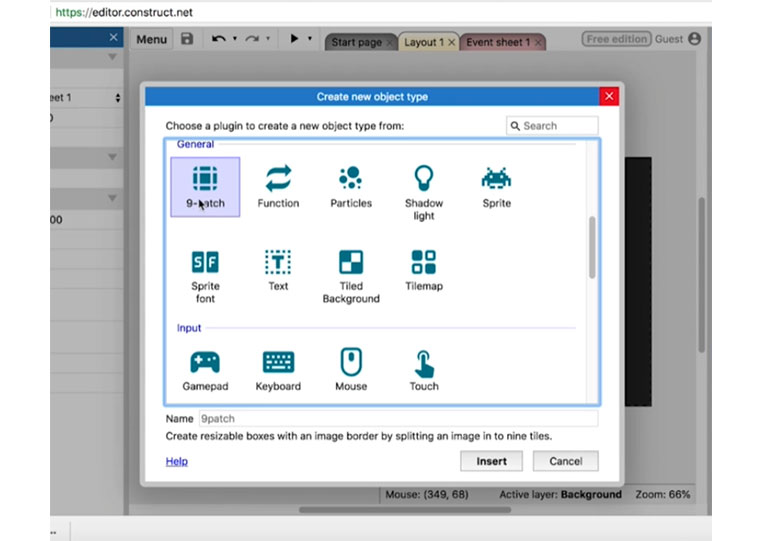Viewport: 763px width, 541px height.
Task: Choose the Gamepad input plugin
Action: (205, 371)
